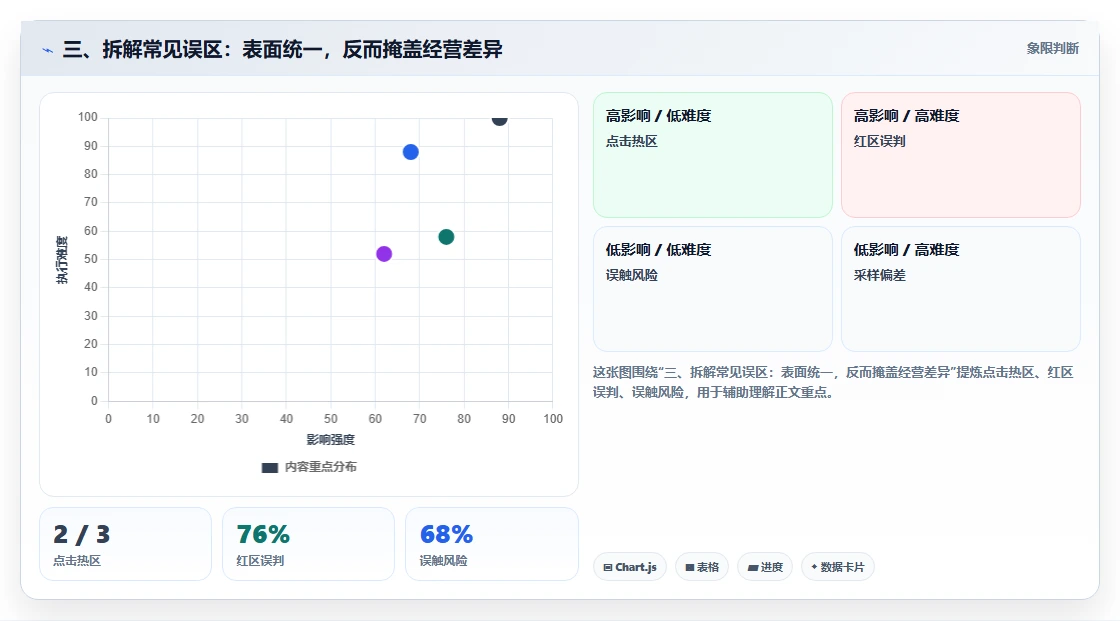Click 采样偏差 text in quadrant card
Image resolution: width=1120 pixels, height=621 pixels.
pos(879,275)
